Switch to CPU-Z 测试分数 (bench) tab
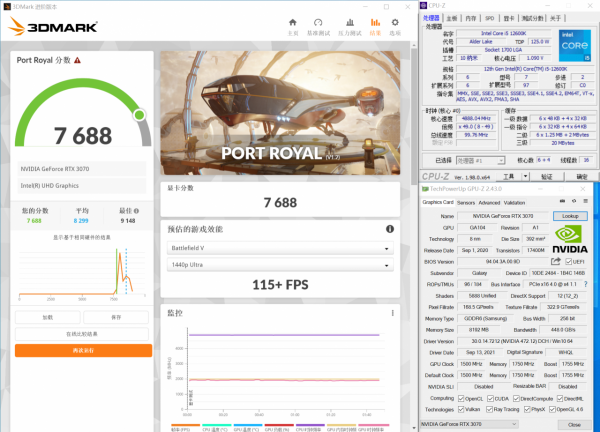The height and width of the screenshot is (432, 600). (532, 18)
